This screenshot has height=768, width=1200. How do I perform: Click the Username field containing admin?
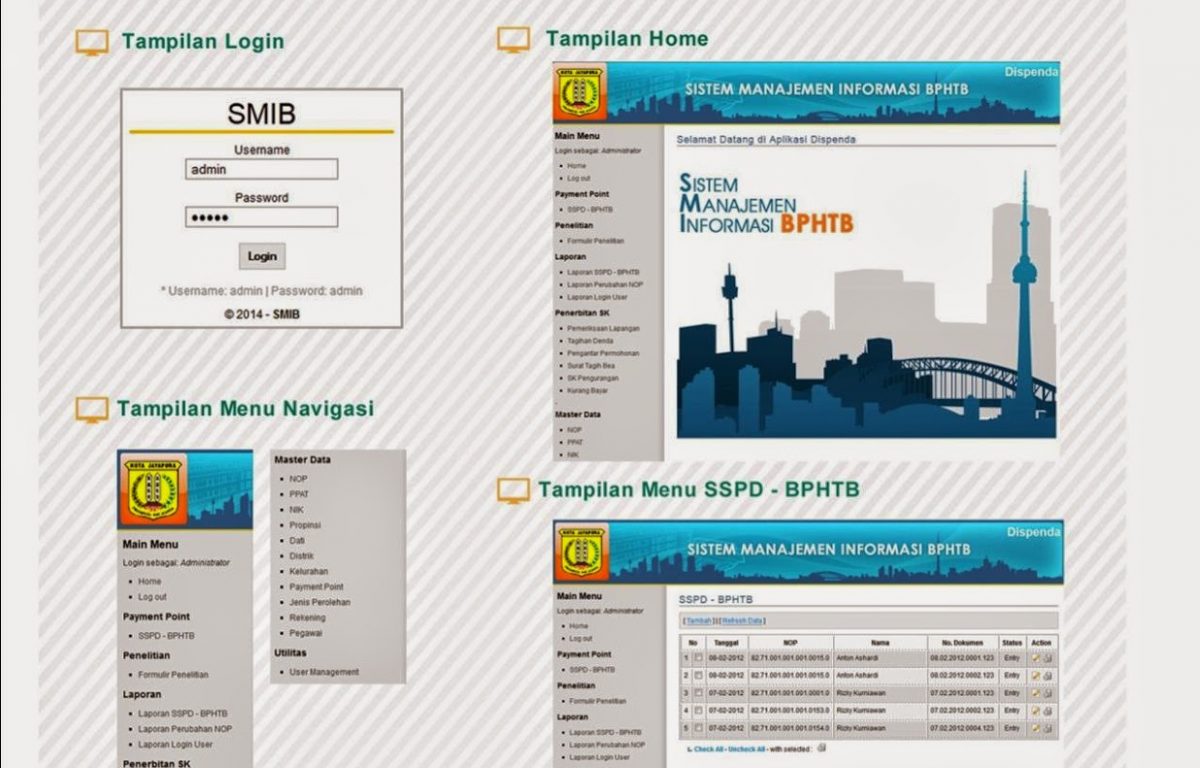click(261, 170)
